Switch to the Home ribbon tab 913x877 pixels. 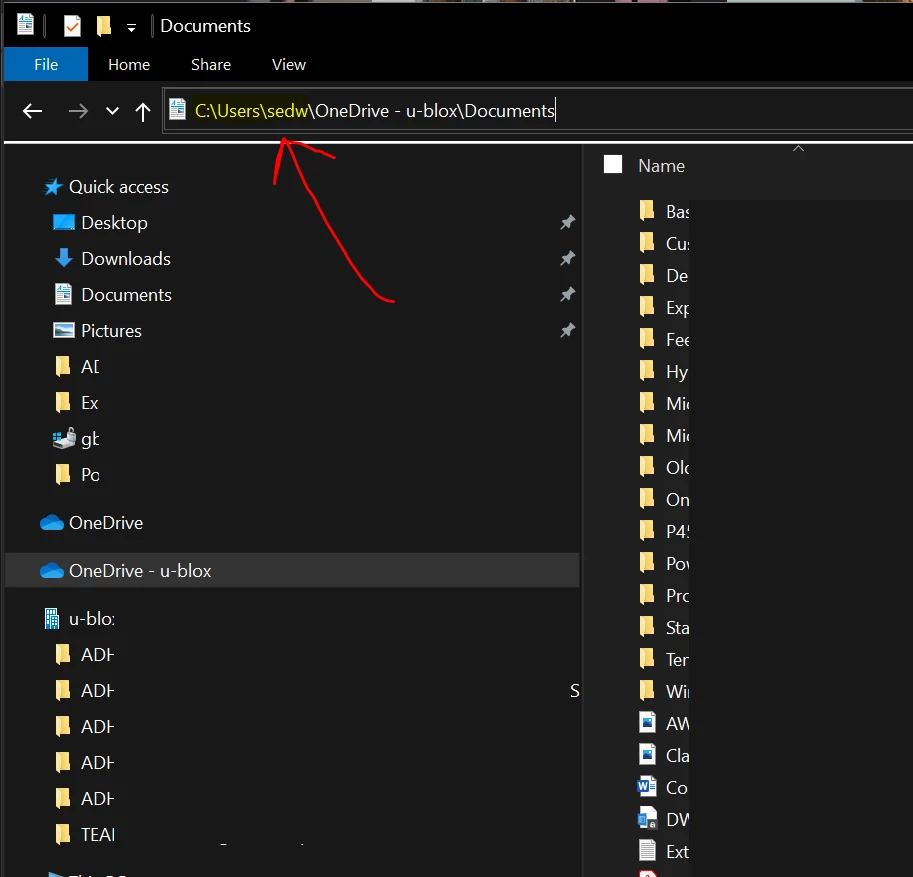click(129, 64)
